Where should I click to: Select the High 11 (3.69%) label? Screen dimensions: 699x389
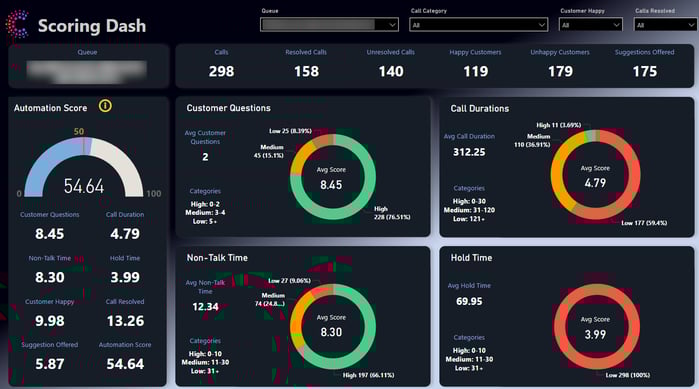559,125
